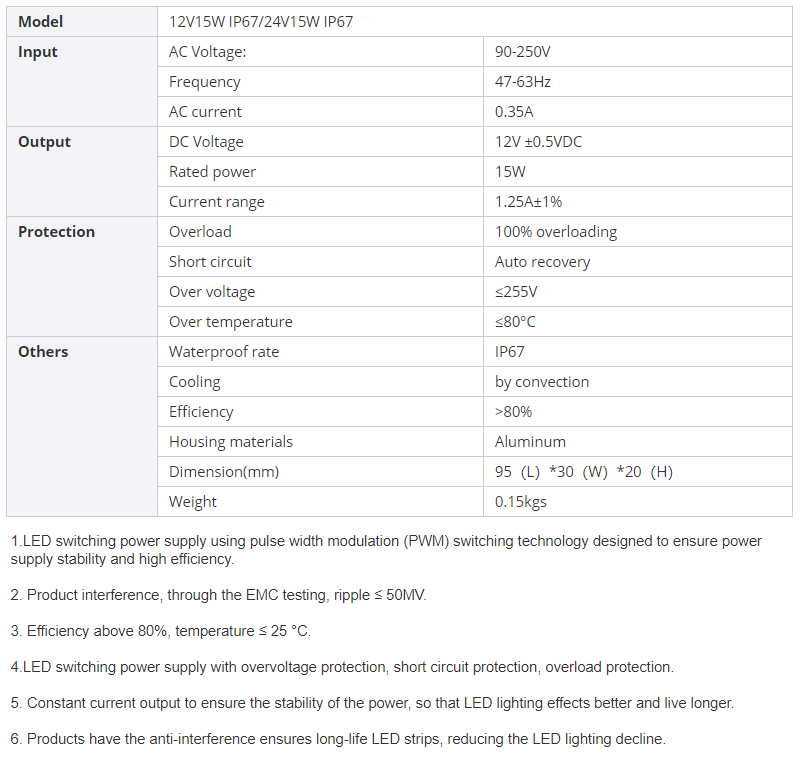Click the DC Voltage value 12V ±0.5VDC
This screenshot has height=759, width=808.
click(x=538, y=142)
